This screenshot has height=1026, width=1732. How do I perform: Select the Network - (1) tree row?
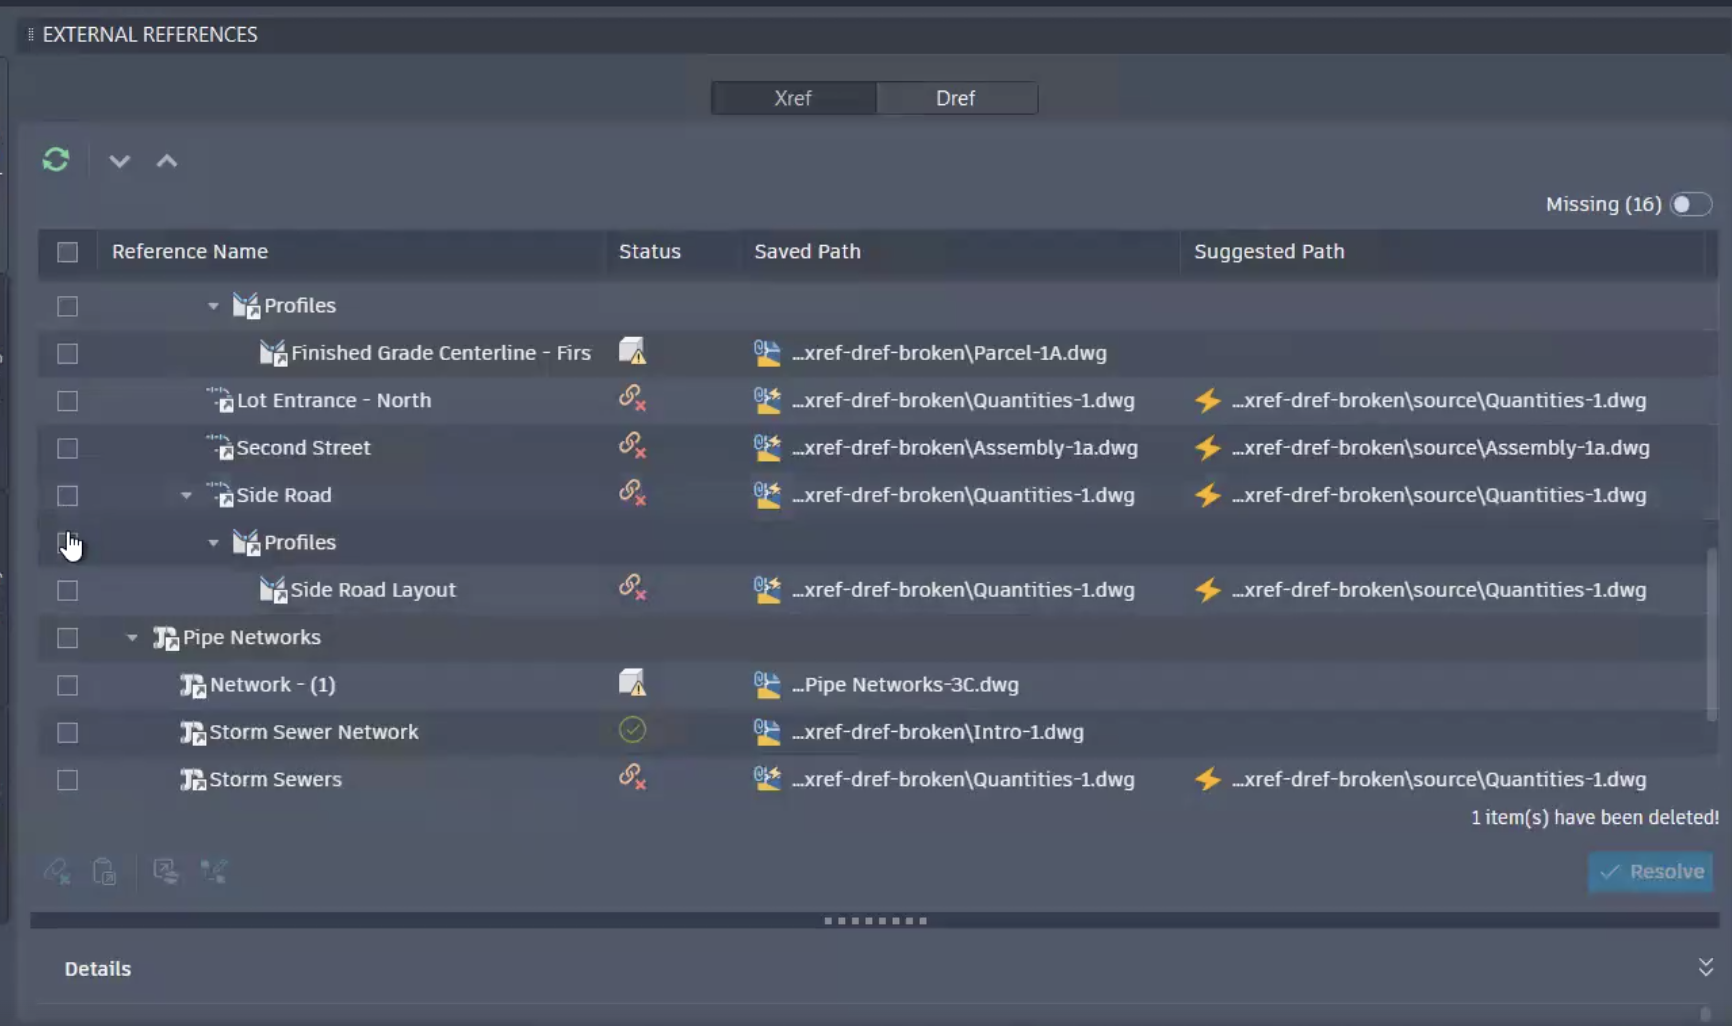tap(878, 685)
